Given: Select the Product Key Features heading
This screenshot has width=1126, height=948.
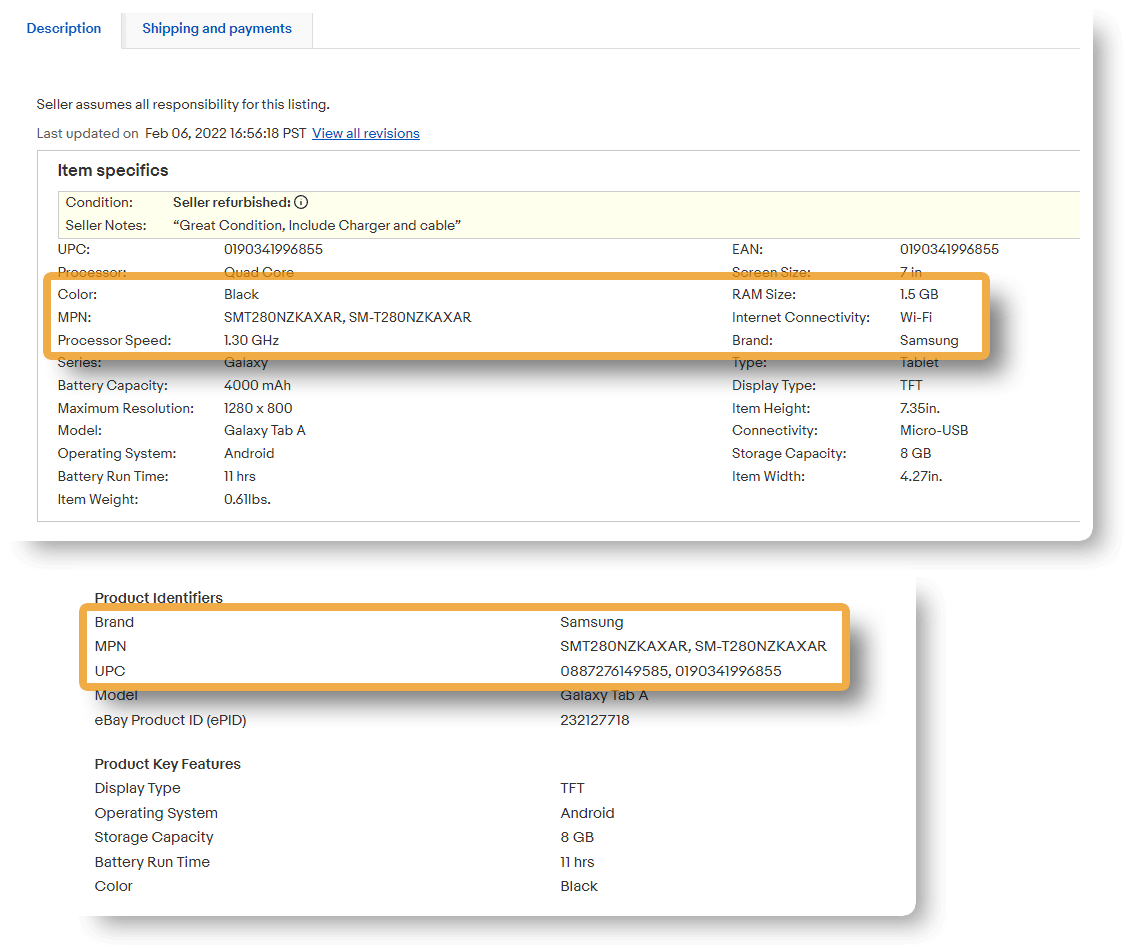Looking at the screenshot, I should [x=167, y=764].
